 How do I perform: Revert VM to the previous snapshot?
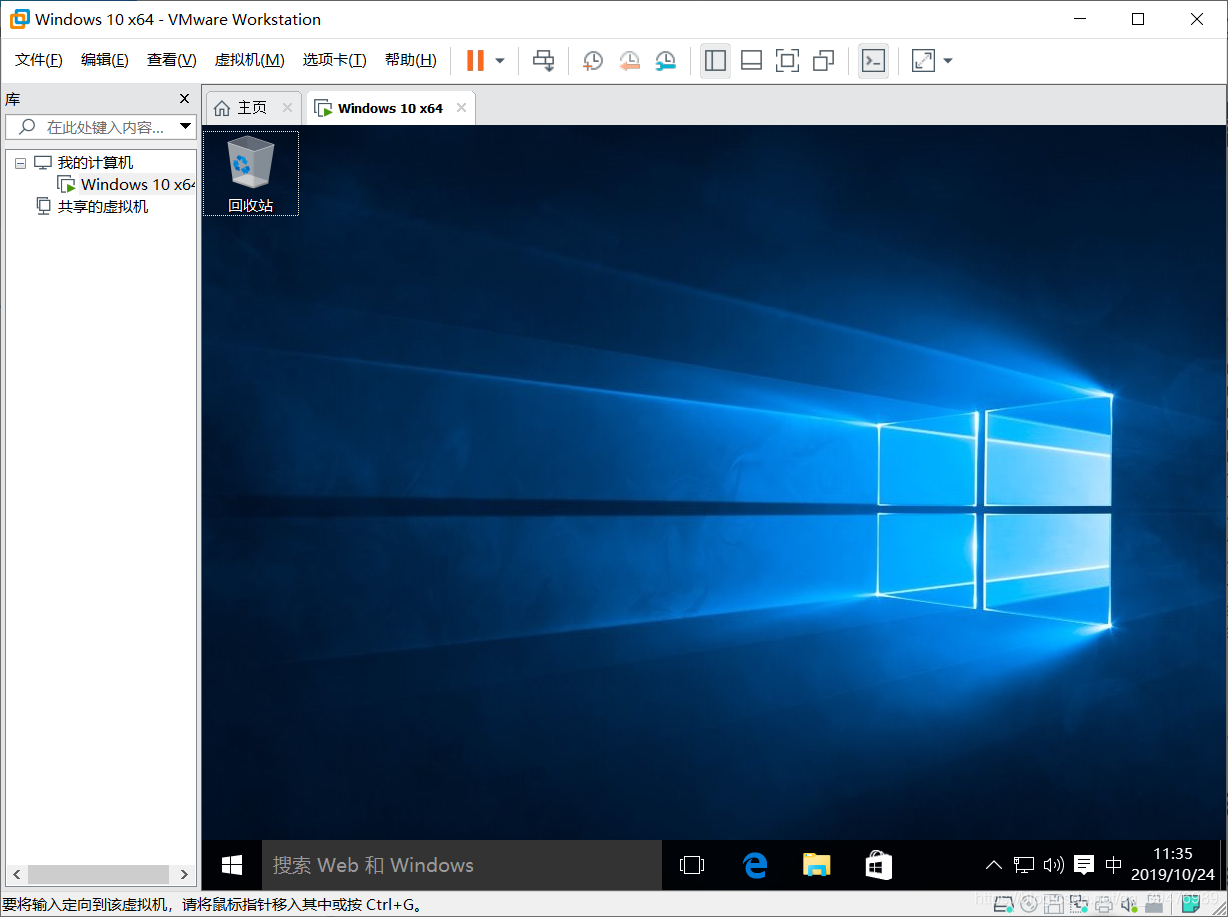(x=629, y=61)
